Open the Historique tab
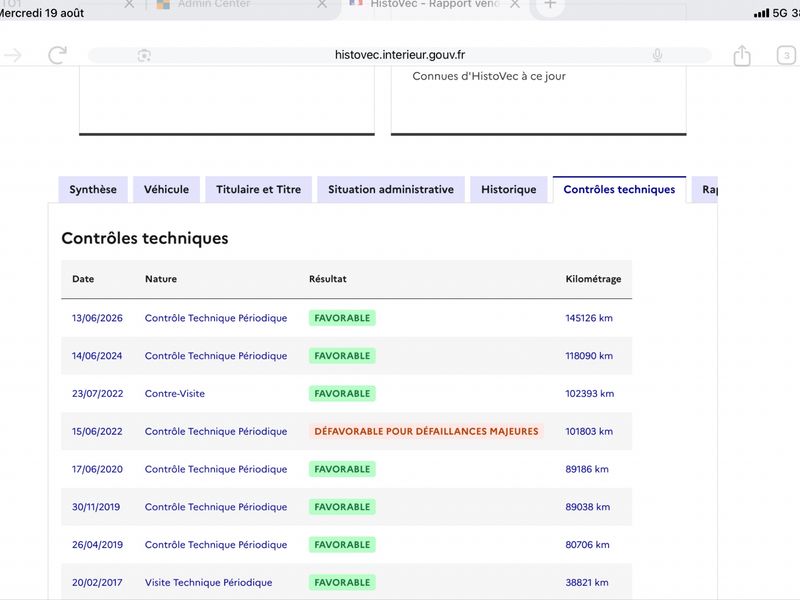This screenshot has width=800, height=600. (509, 189)
